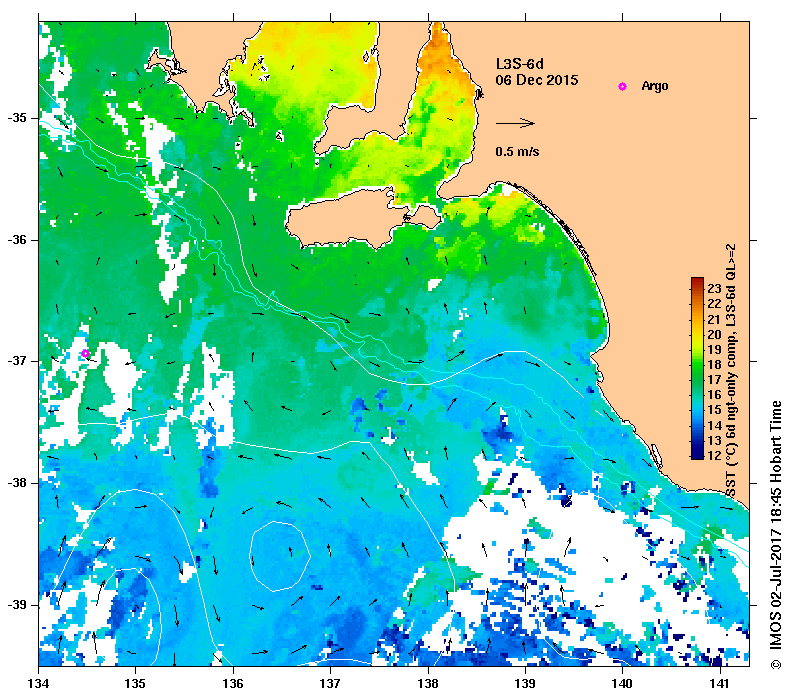Click longitude label 137 on bottom axis
The height and width of the screenshot is (700, 791).
[330, 683]
